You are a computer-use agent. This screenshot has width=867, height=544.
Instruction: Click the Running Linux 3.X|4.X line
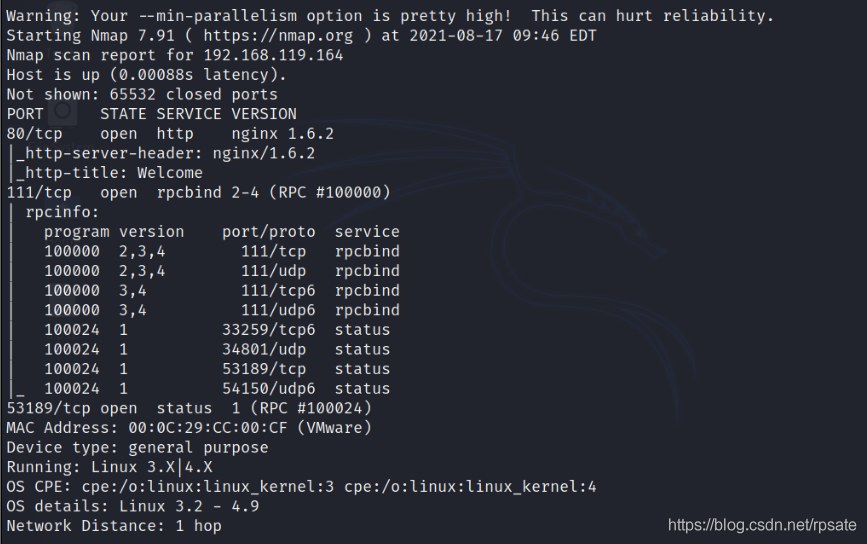[x=109, y=467]
